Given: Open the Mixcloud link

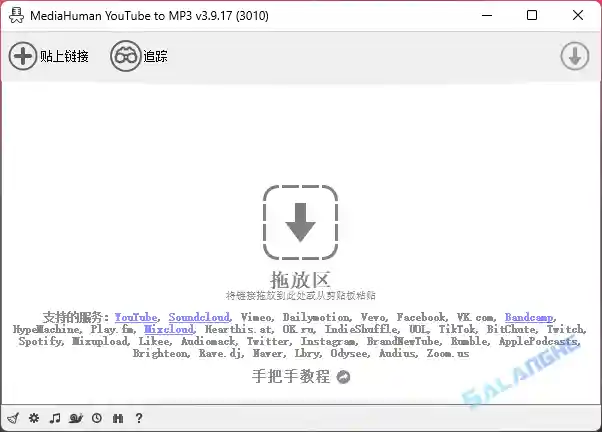Looking at the screenshot, I should pyautogui.click(x=169, y=329).
